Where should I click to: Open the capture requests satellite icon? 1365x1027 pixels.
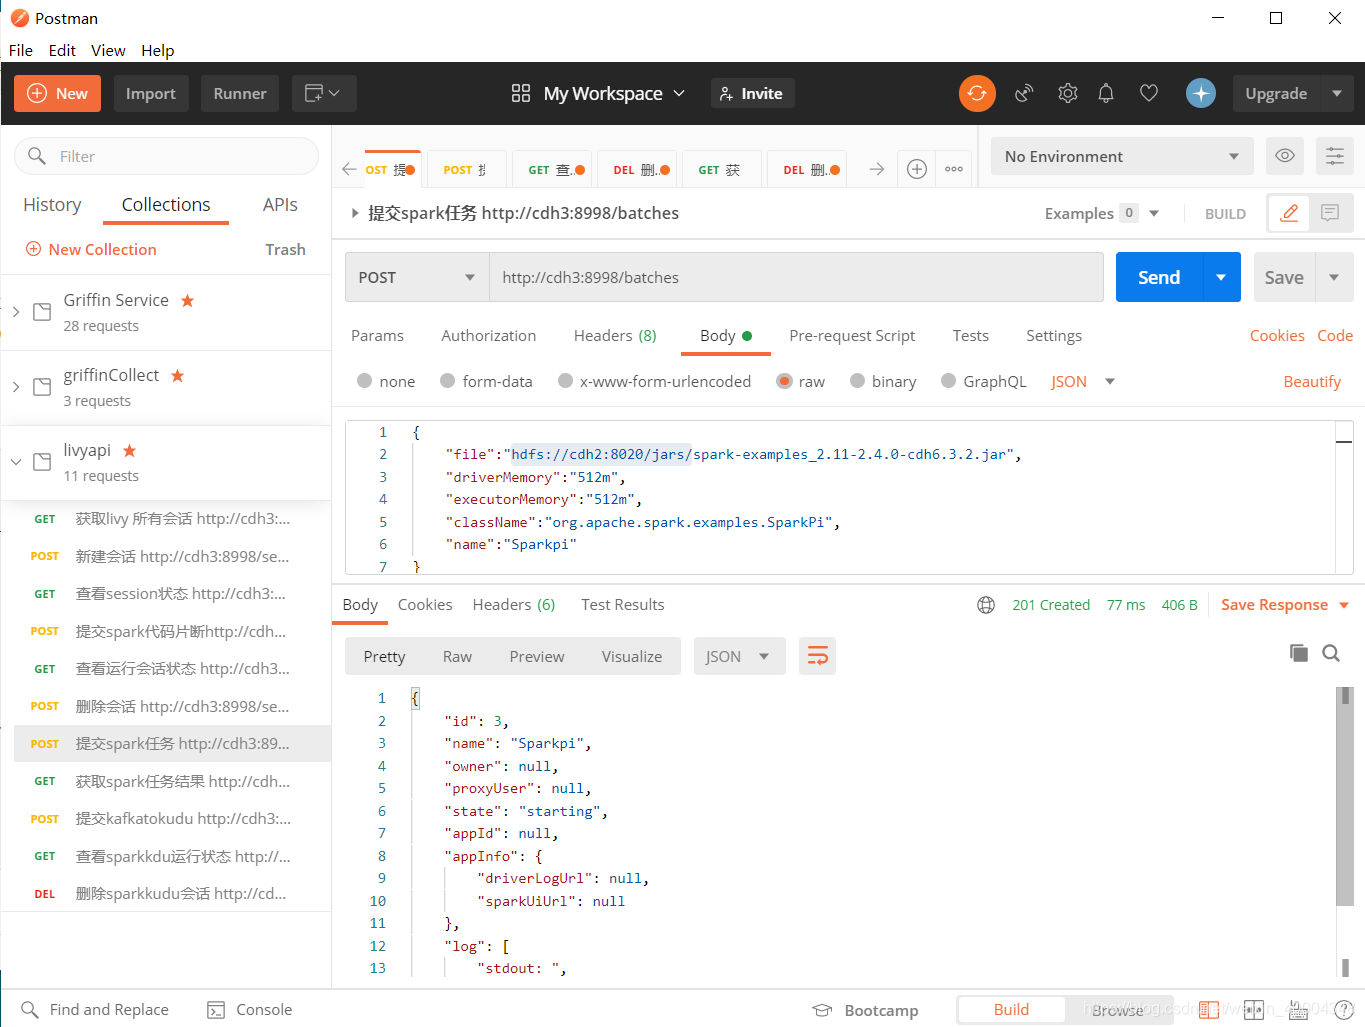click(x=1024, y=93)
